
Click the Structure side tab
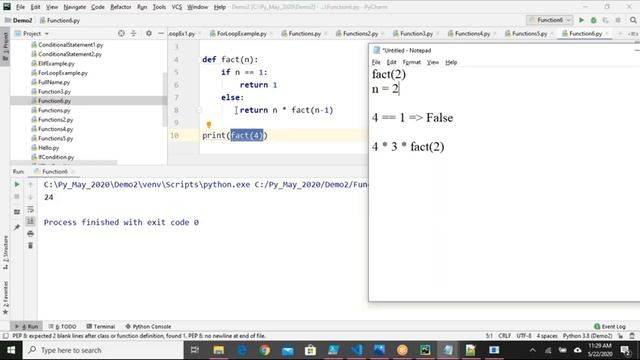[5, 252]
